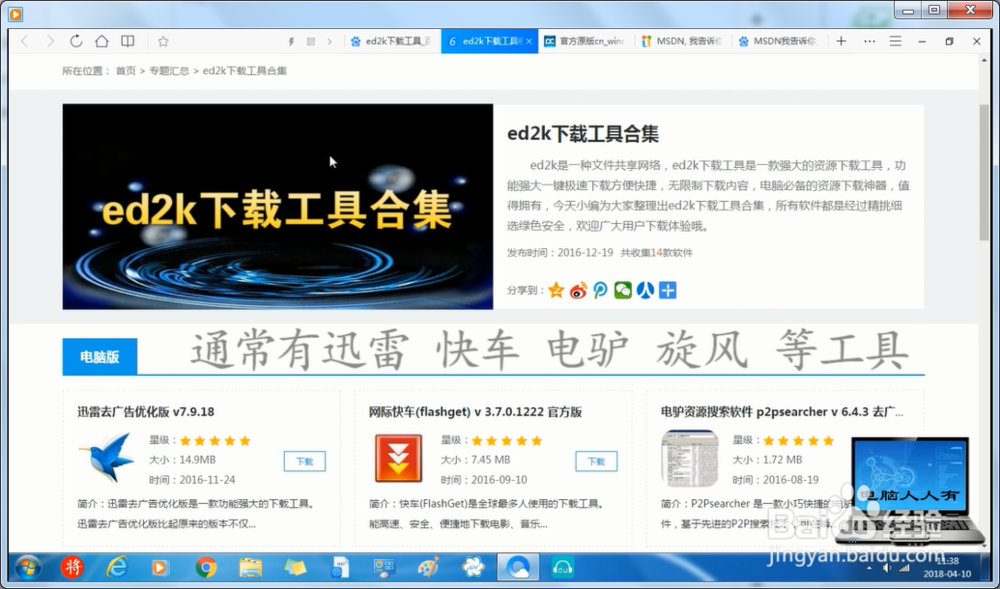Screen dimensions: 1000x589
Task: Click the browser forward arrow
Action: (x=50, y=41)
